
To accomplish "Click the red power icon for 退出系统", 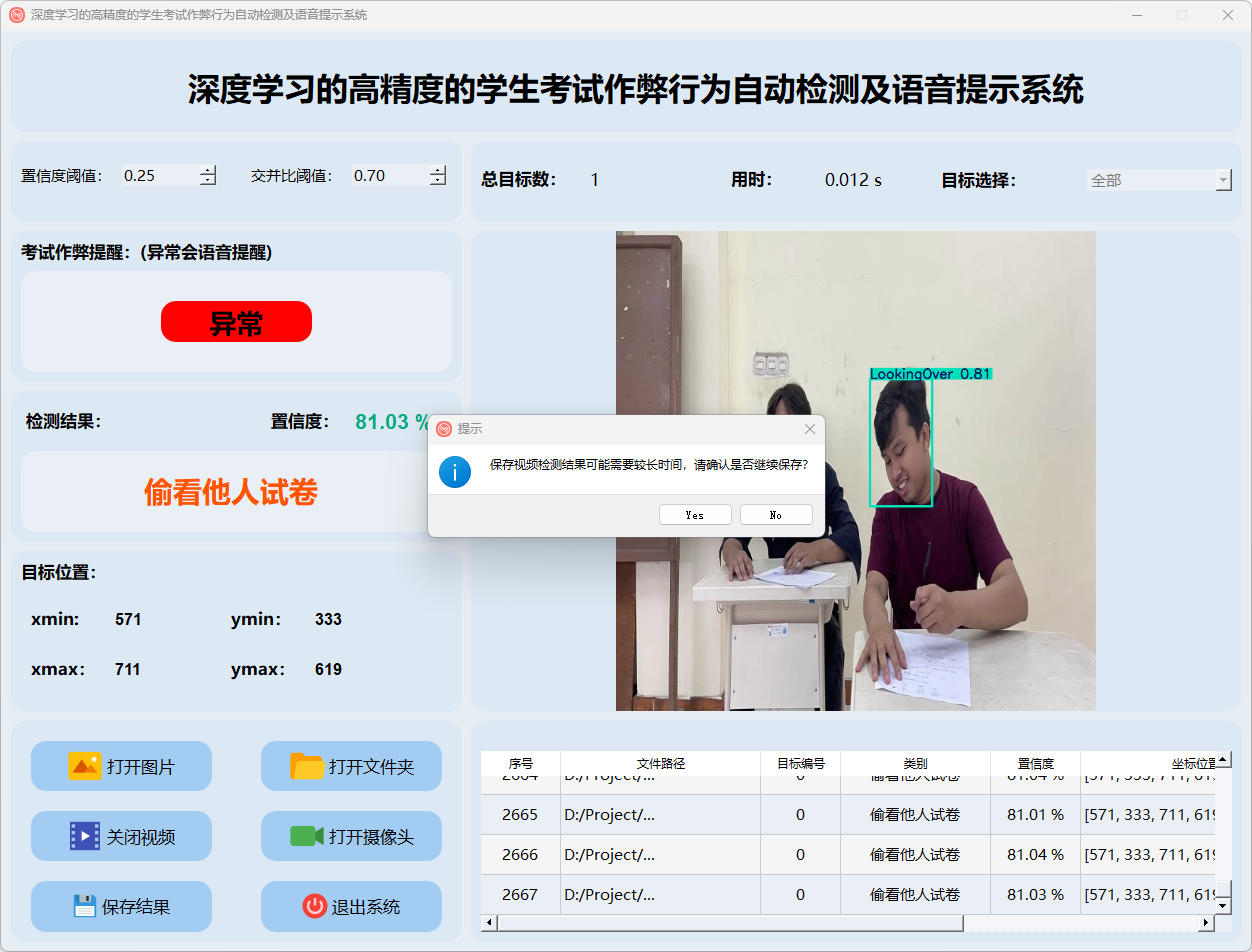I will click(x=314, y=906).
